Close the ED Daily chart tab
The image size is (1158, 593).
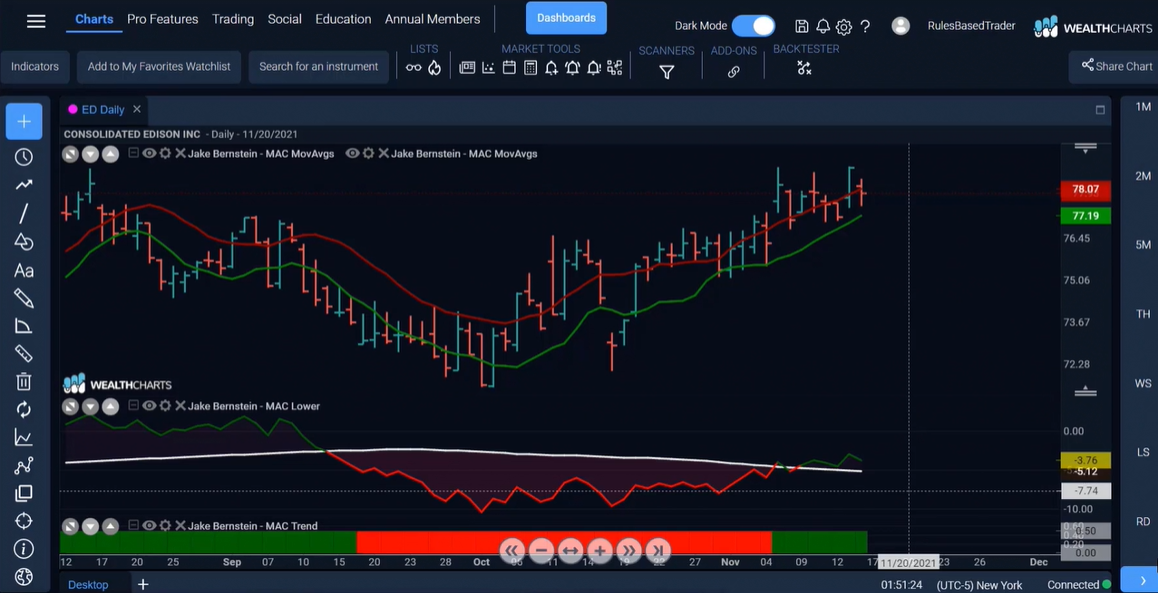(137, 109)
